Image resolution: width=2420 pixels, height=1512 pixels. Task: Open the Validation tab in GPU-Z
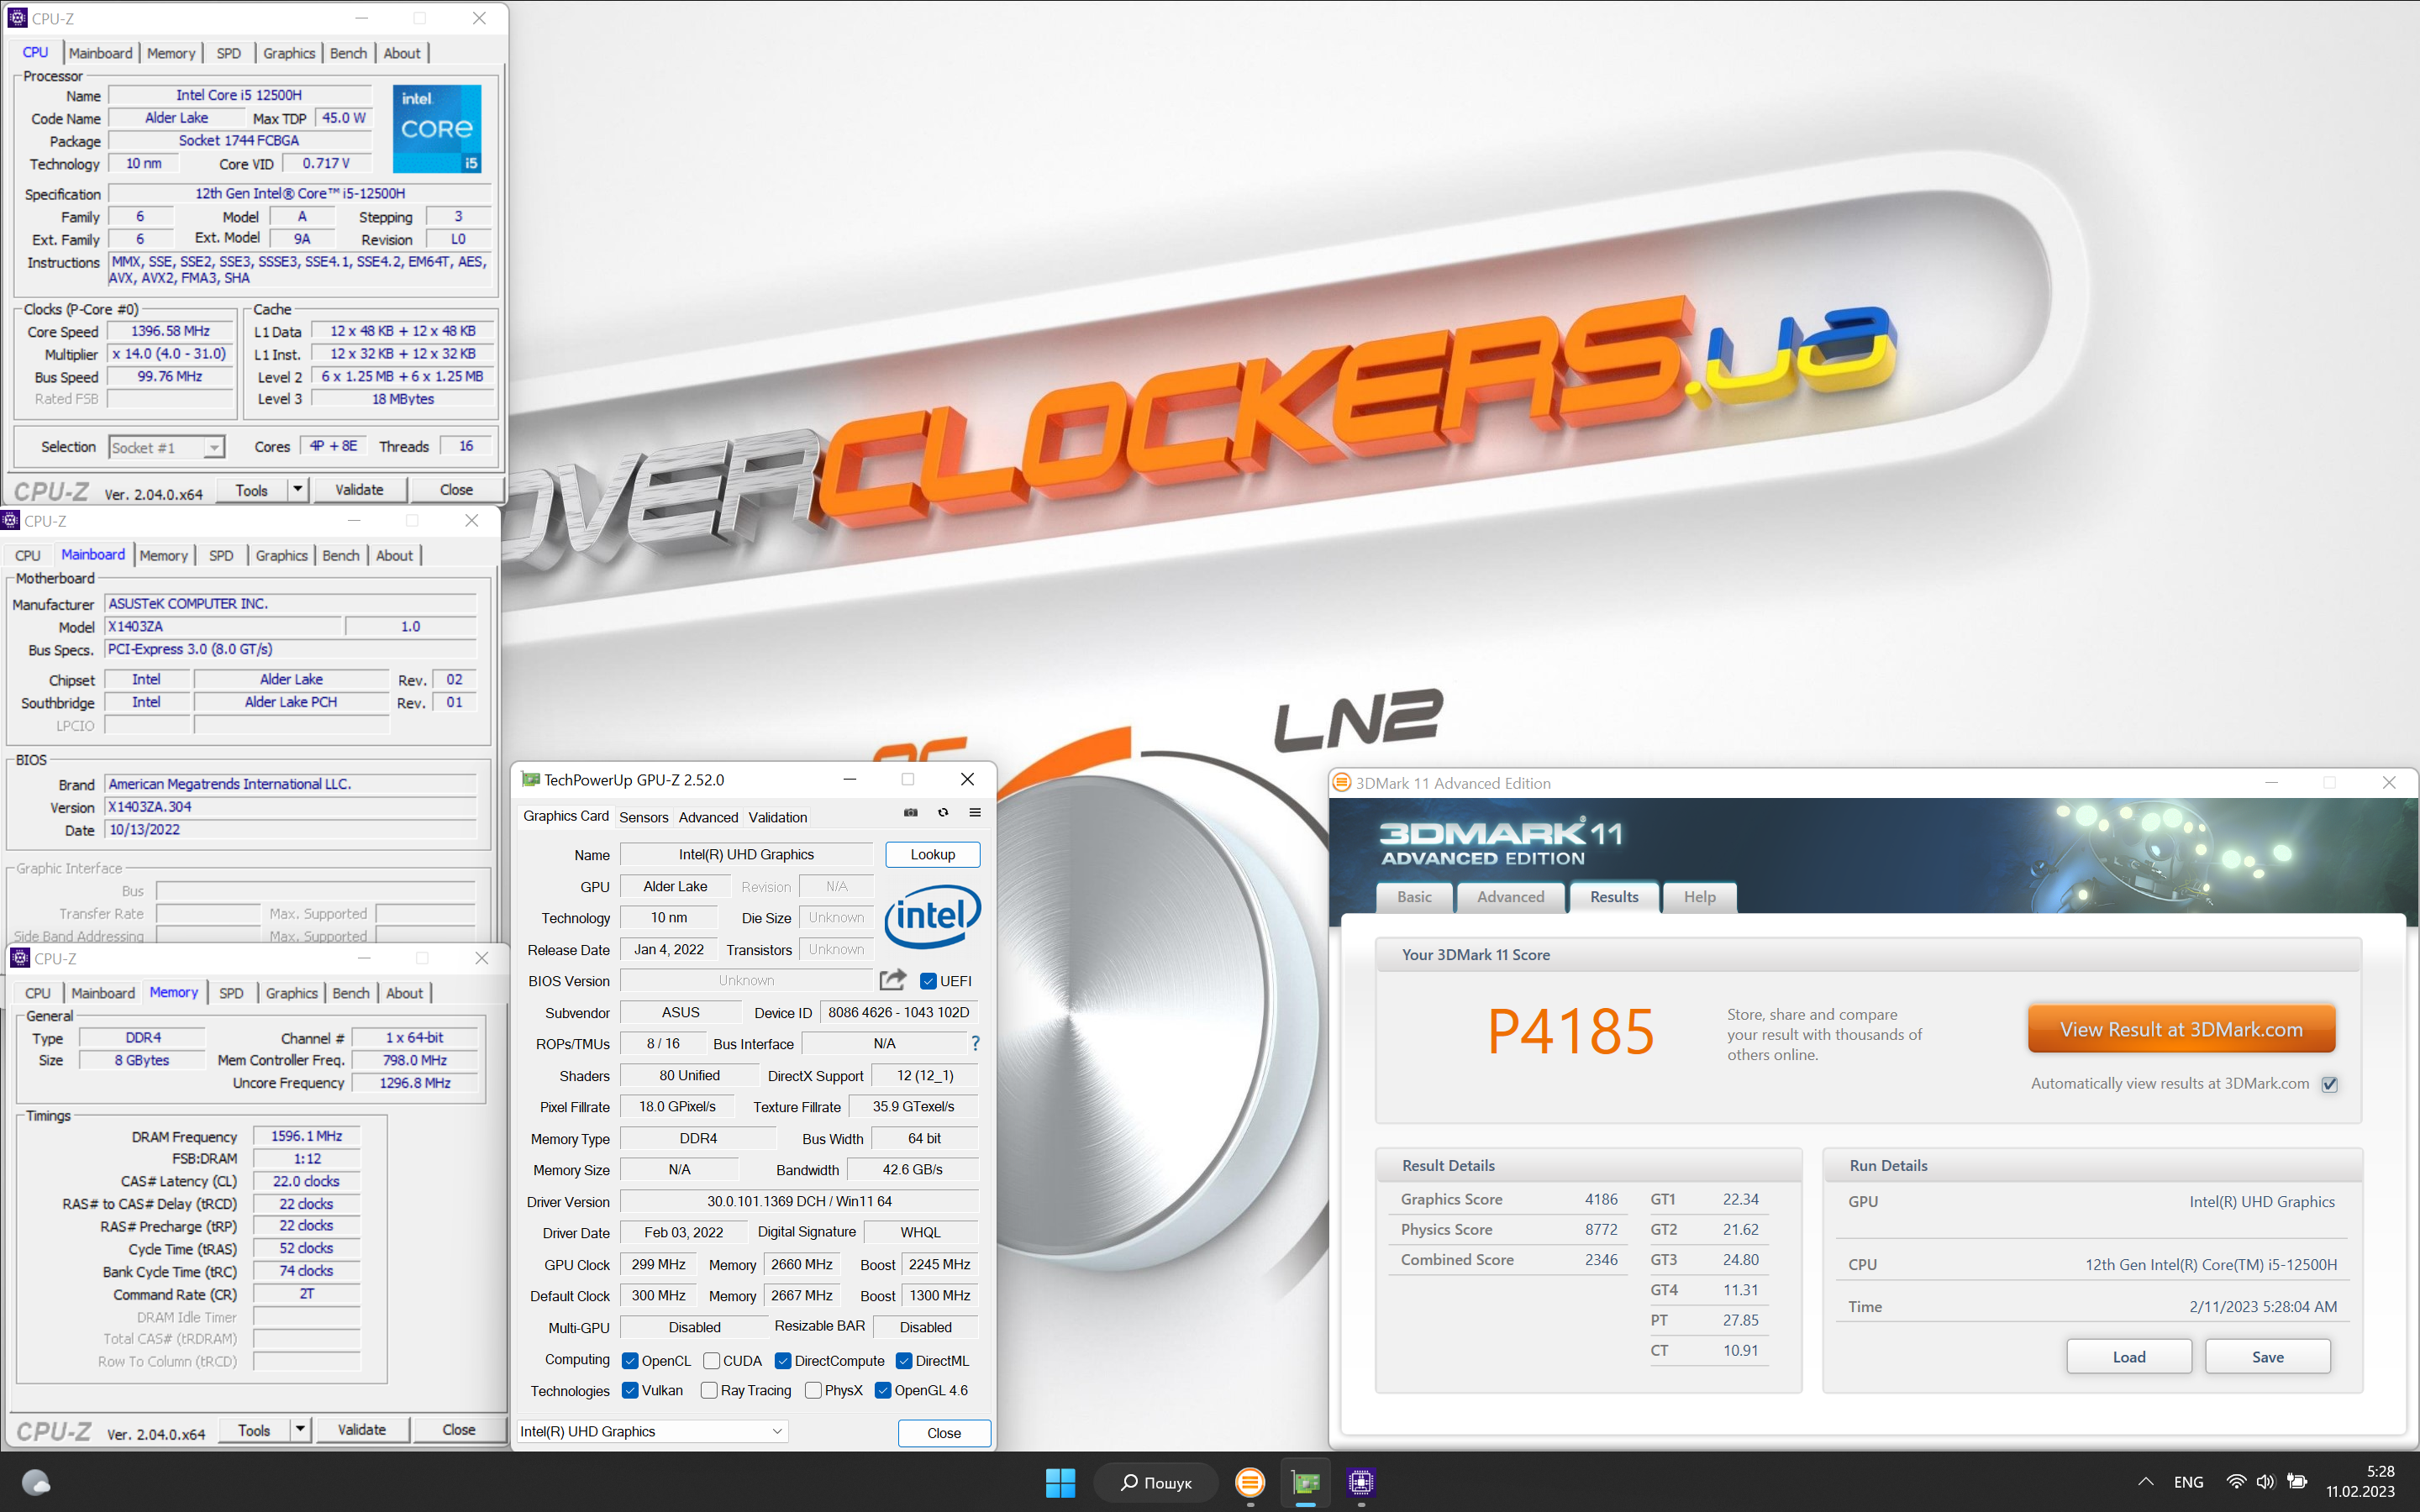(777, 817)
